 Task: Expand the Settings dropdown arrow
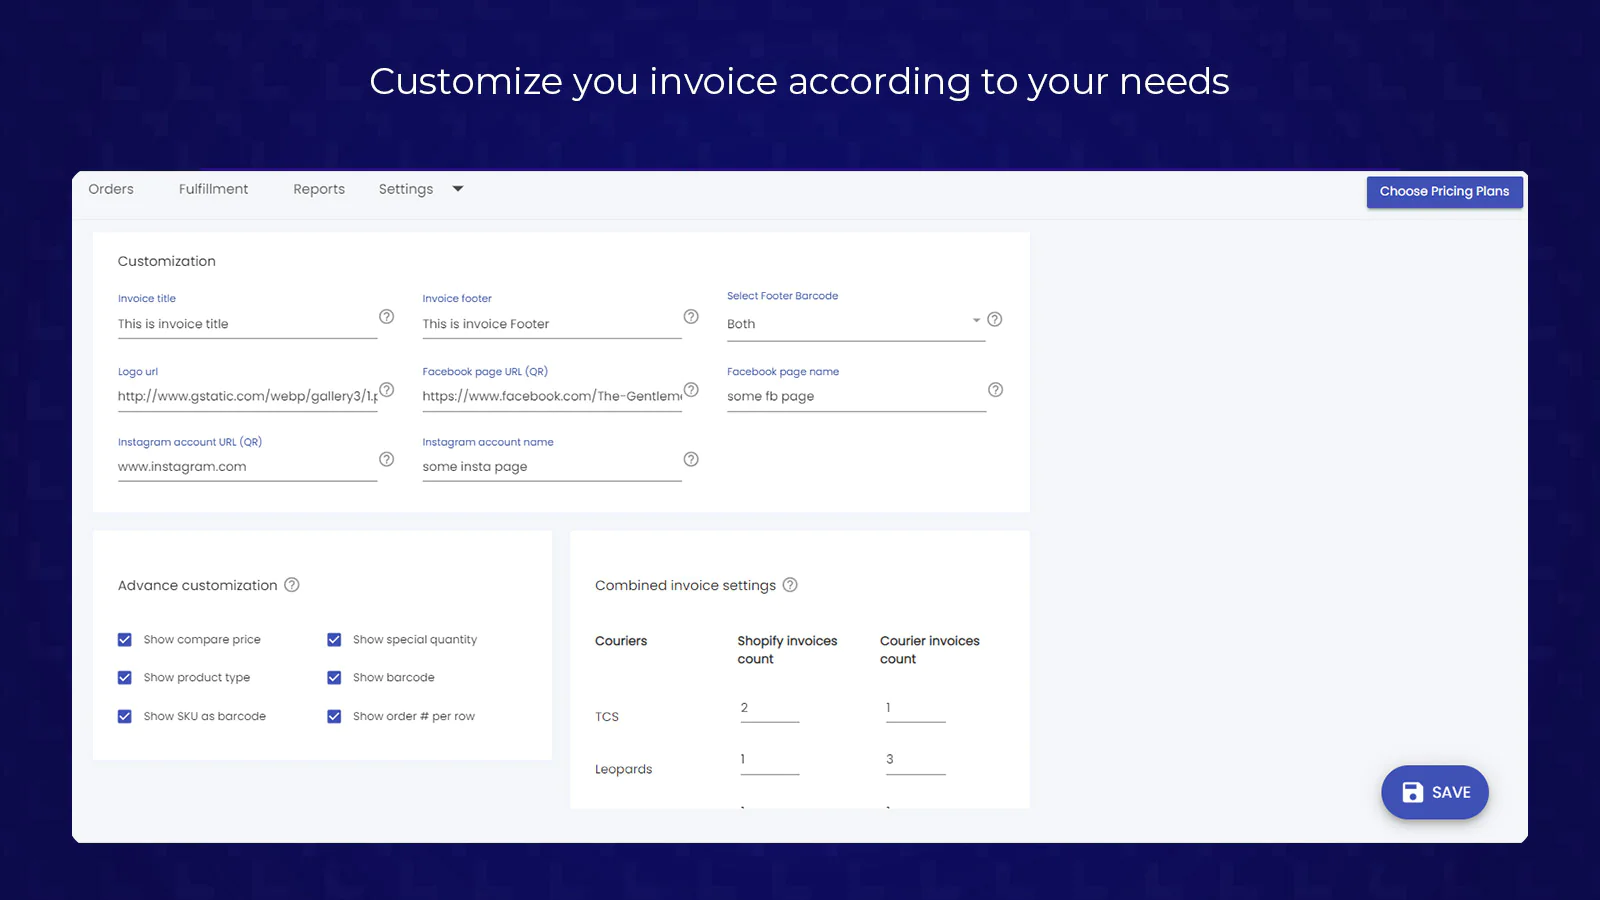458,189
